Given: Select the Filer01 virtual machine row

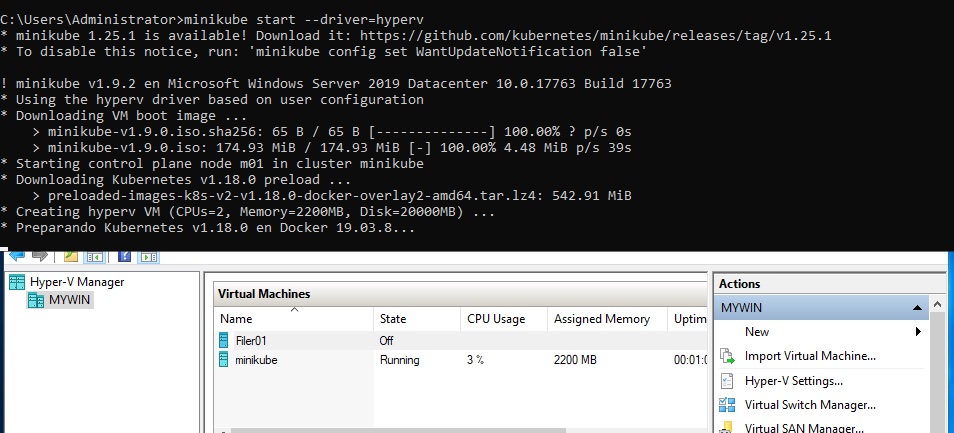Looking at the screenshot, I should [252, 340].
